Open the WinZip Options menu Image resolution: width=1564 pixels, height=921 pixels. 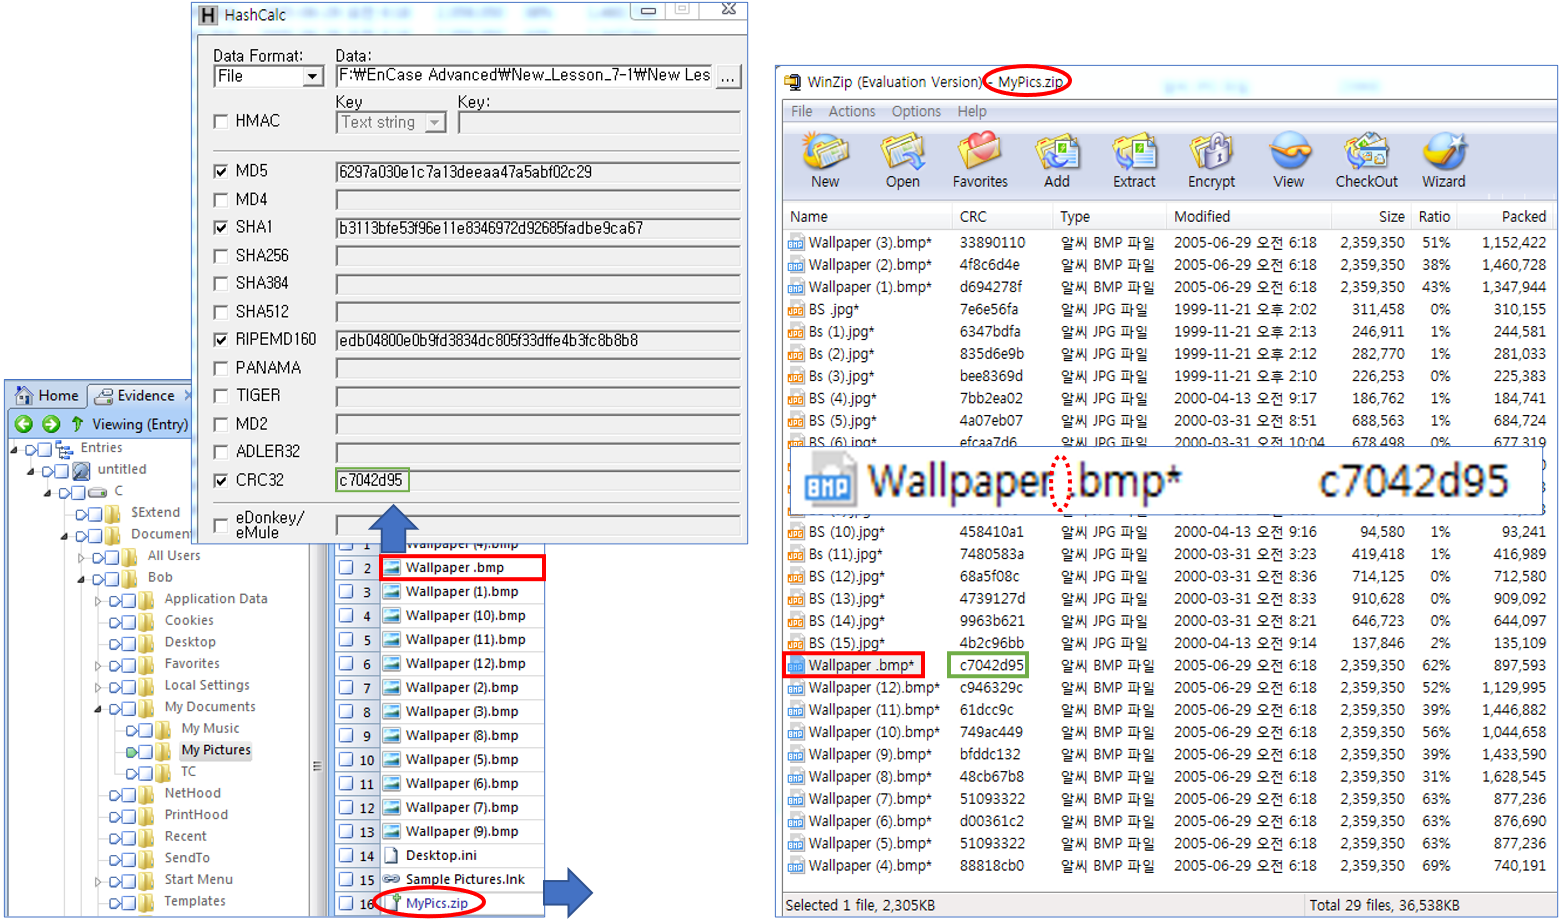click(x=916, y=111)
